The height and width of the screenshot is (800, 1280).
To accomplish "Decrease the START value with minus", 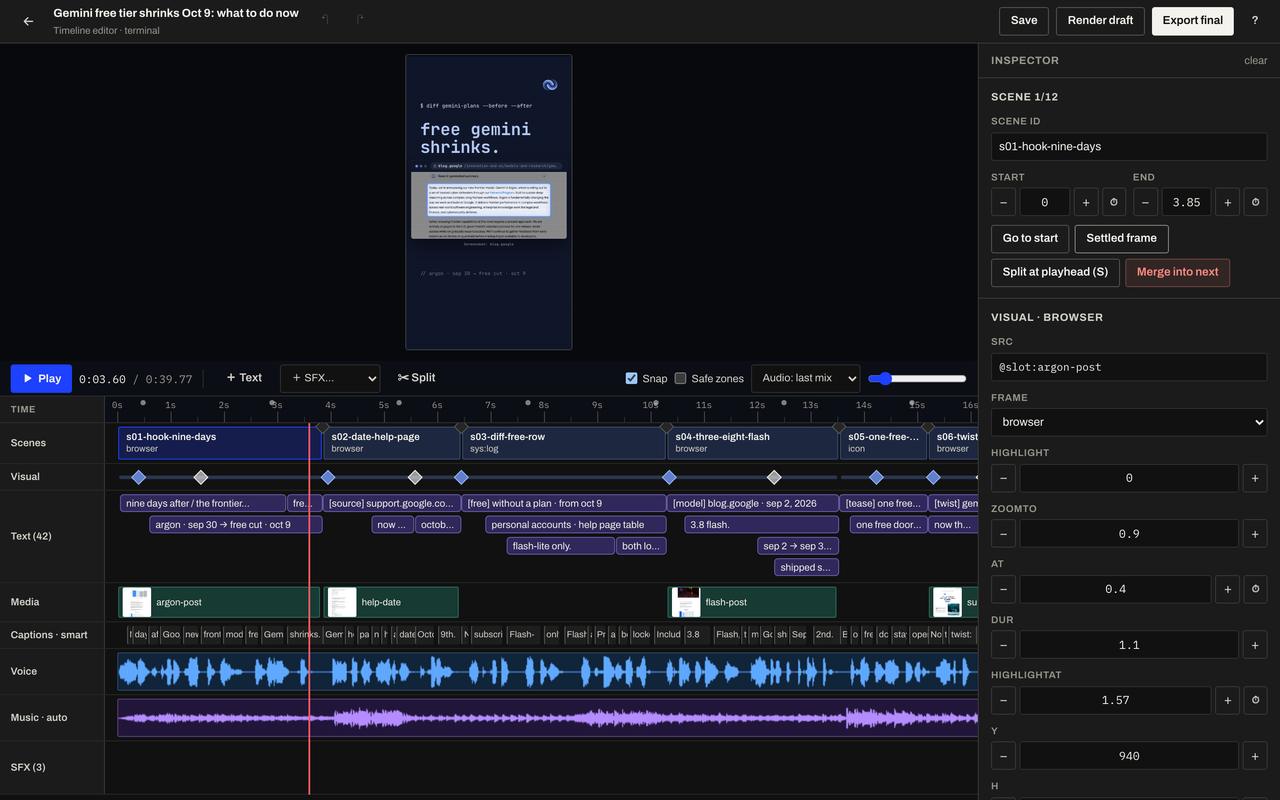I will (1004, 202).
